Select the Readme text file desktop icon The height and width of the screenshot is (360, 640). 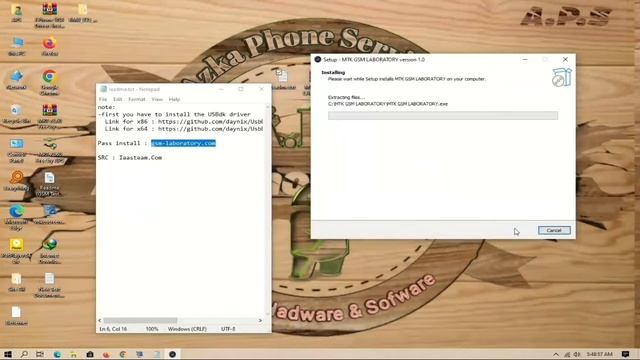pyautogui.click(x=49, y=184)
